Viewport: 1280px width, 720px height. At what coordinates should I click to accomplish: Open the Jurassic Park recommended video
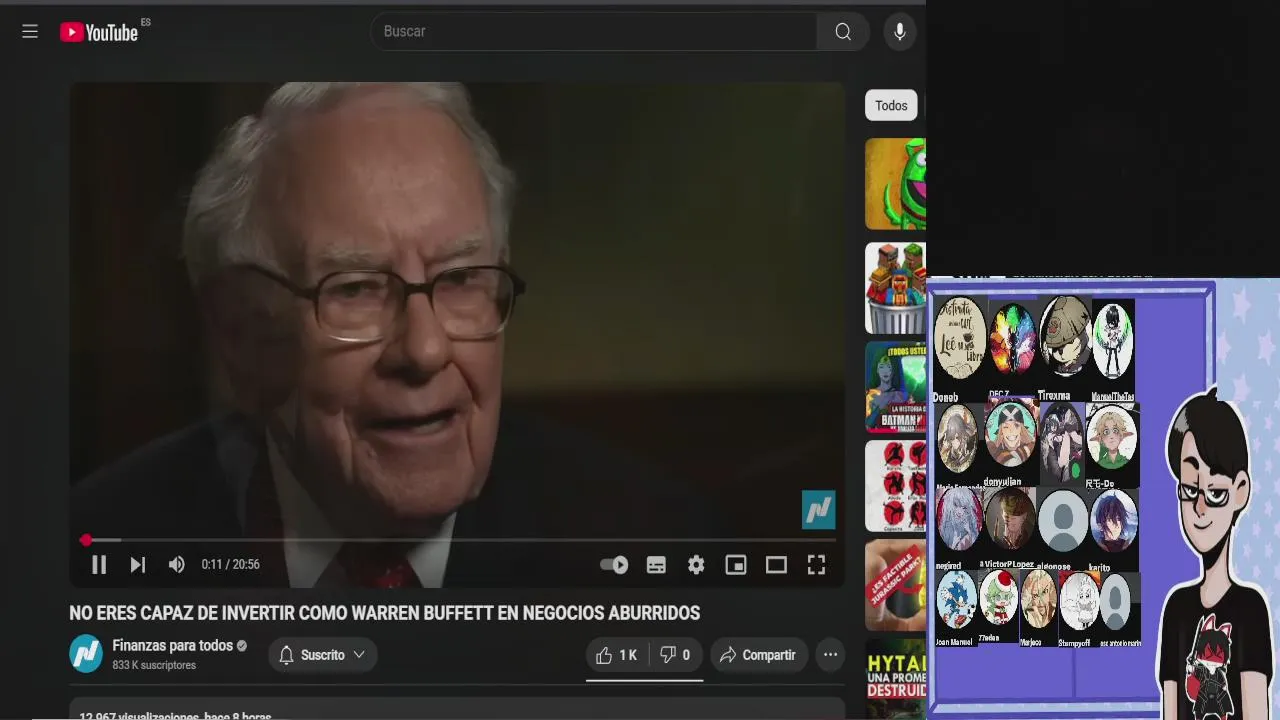pyautogui.click(x=895, y=585)
